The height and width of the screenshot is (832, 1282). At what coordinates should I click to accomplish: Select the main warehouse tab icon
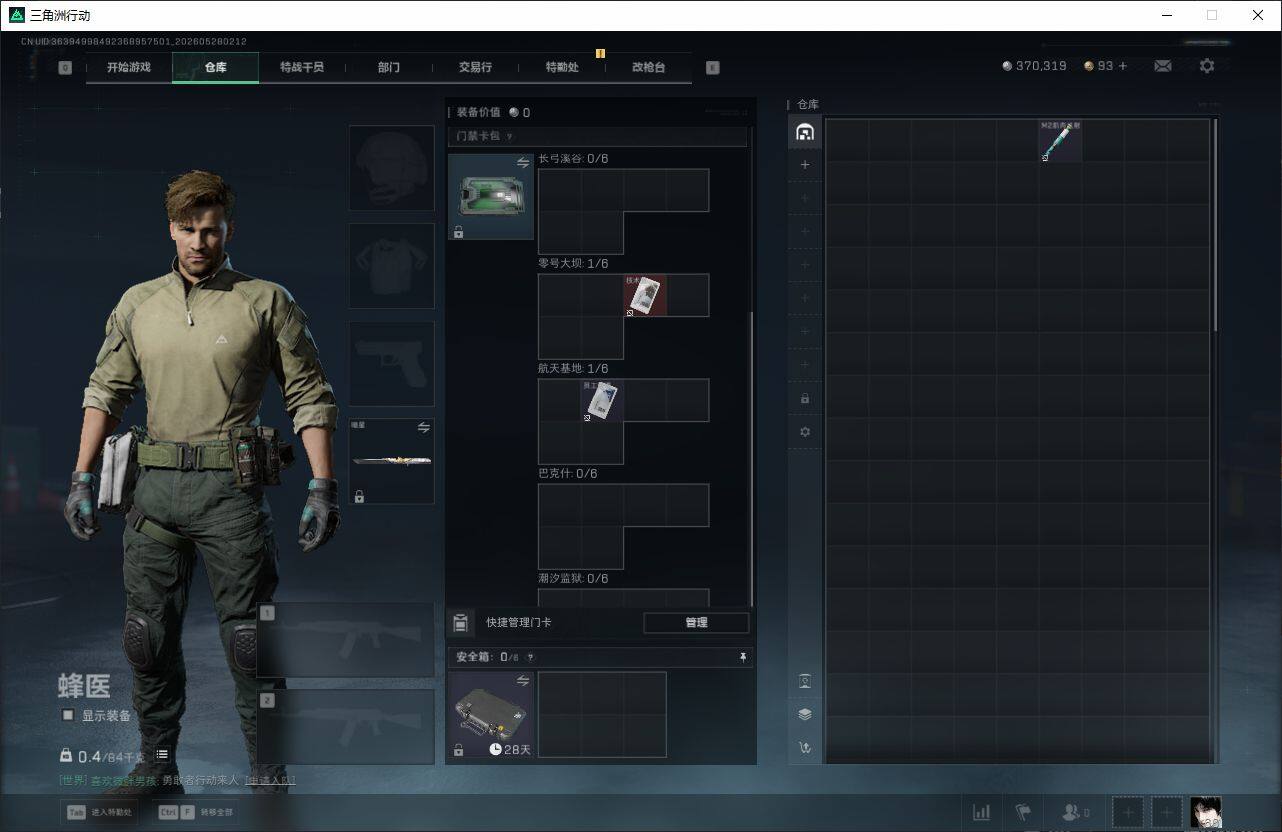[805, 132]
